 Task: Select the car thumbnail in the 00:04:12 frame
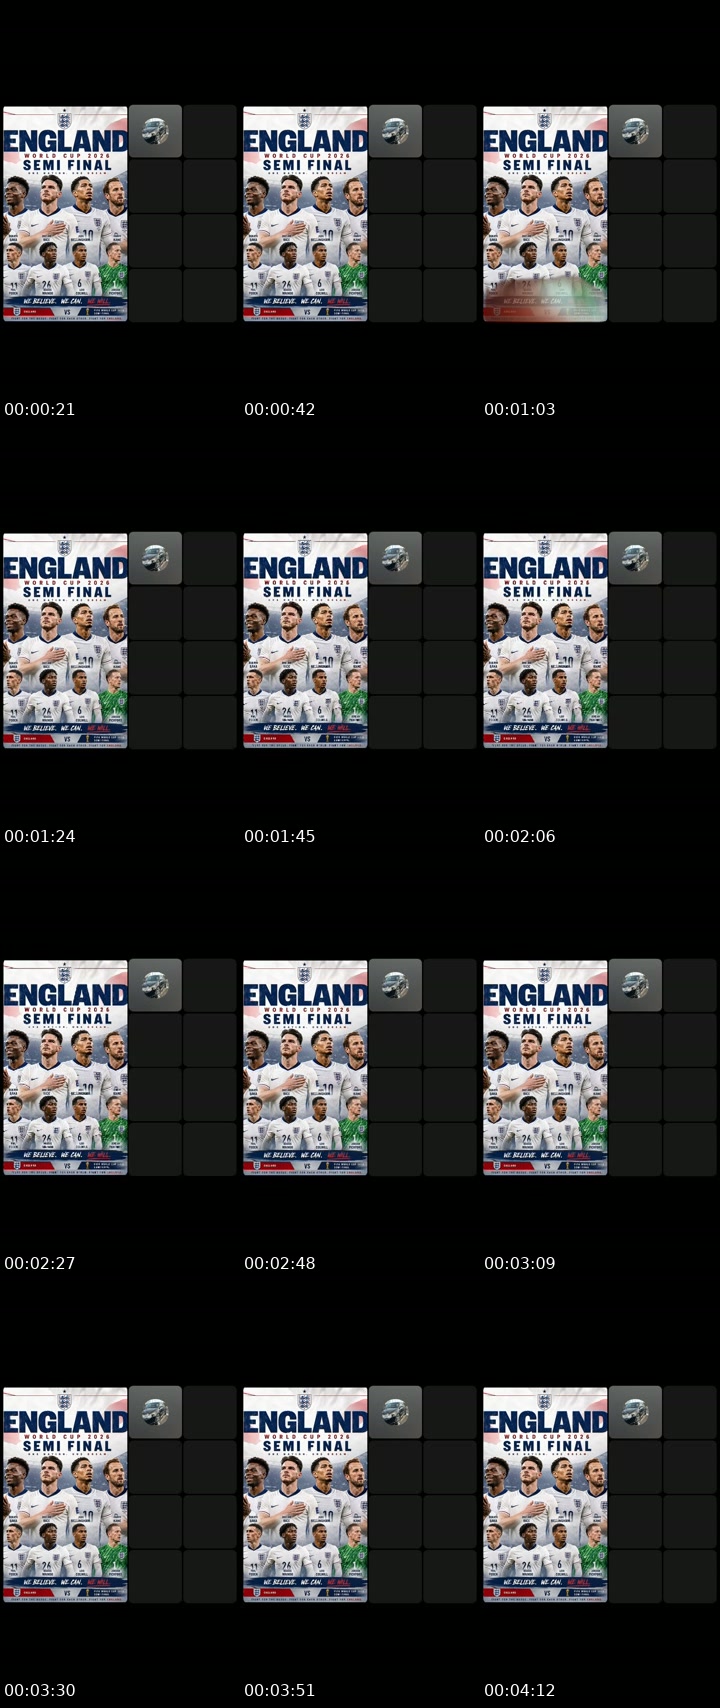point(635,1412)
